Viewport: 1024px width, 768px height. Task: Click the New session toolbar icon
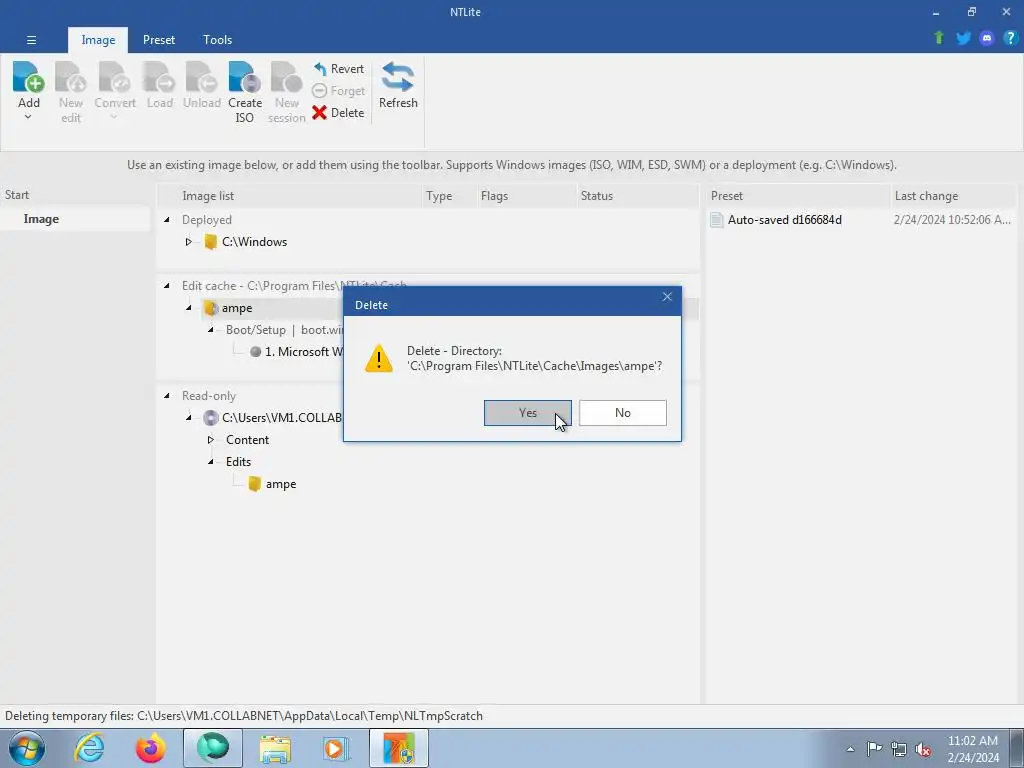287,78
